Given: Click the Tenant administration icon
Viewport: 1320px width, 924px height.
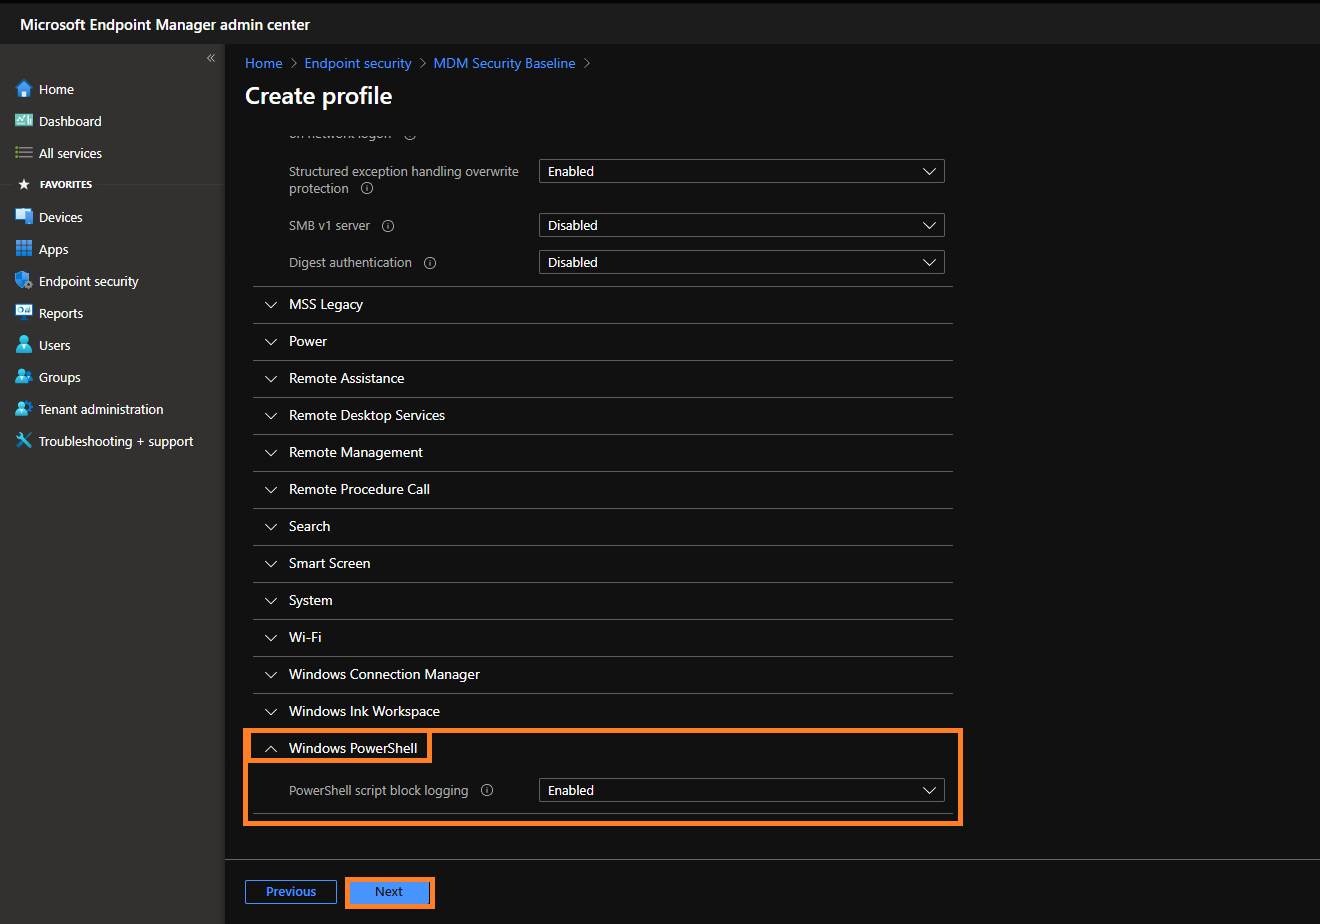Looking at the screenshot, I should 24,409.
